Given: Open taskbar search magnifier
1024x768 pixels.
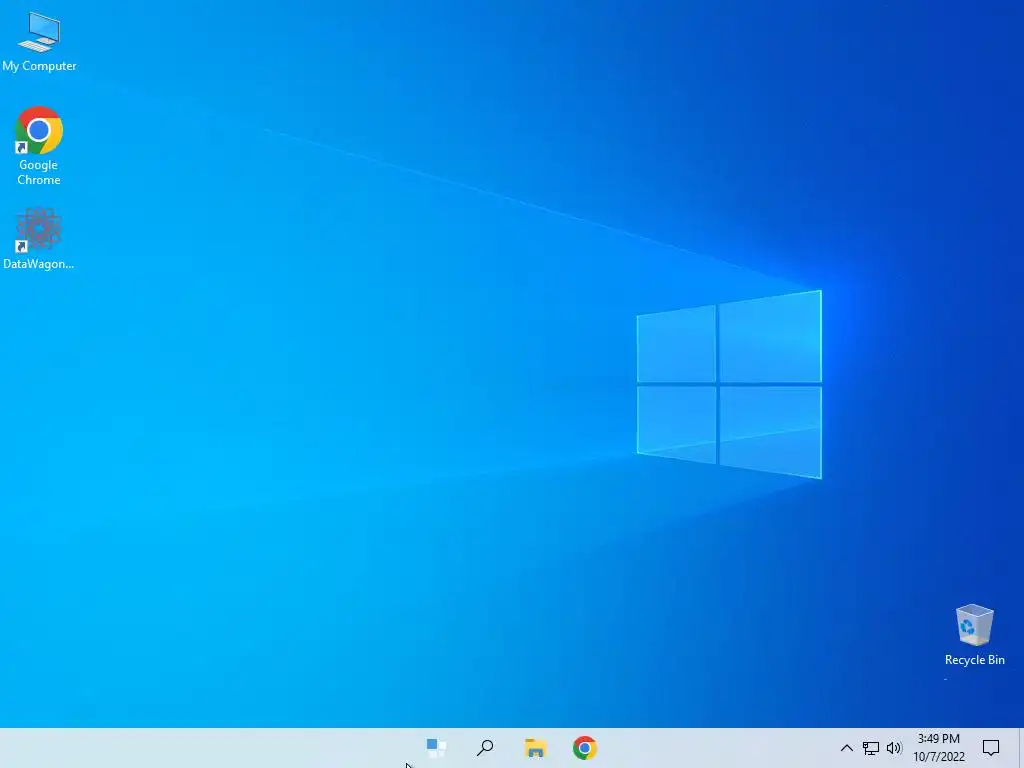Looking at the screenshot, I should (x=485, y=748).
